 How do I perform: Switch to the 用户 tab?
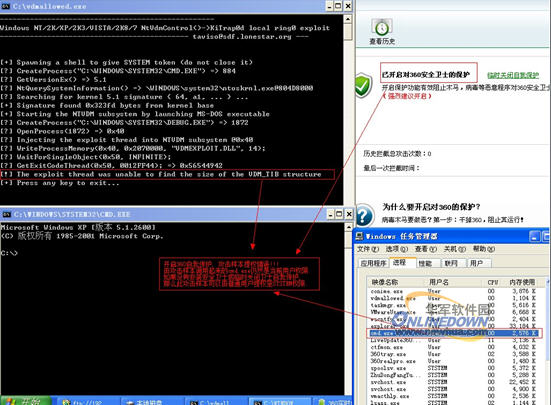[x=476, y=263]
